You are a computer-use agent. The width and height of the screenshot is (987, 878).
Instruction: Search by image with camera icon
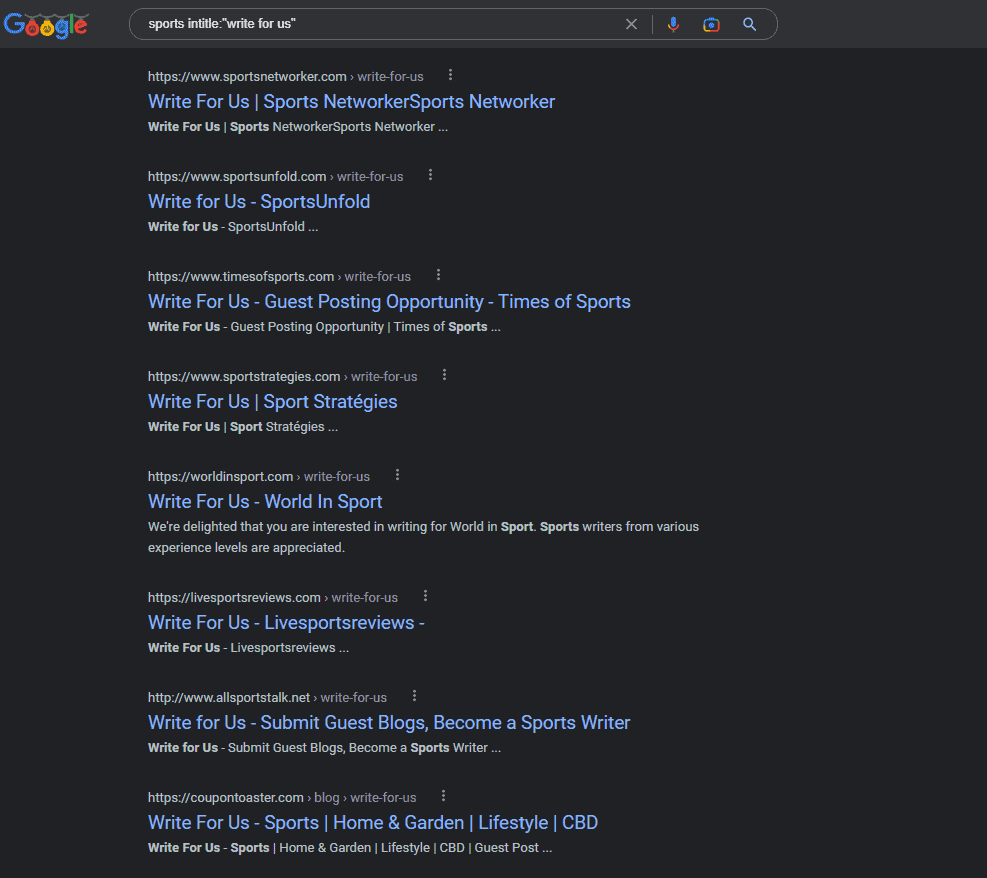pos(711,24)
